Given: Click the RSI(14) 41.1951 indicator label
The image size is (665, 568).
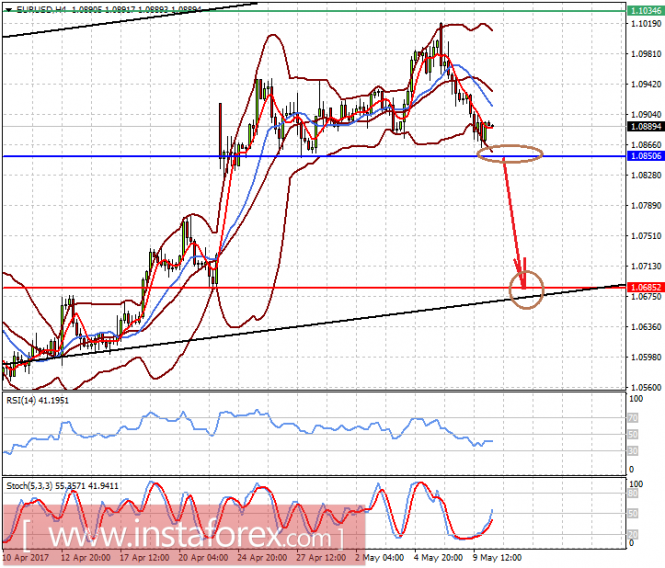Looking at the screenshot, I should 37,400.
